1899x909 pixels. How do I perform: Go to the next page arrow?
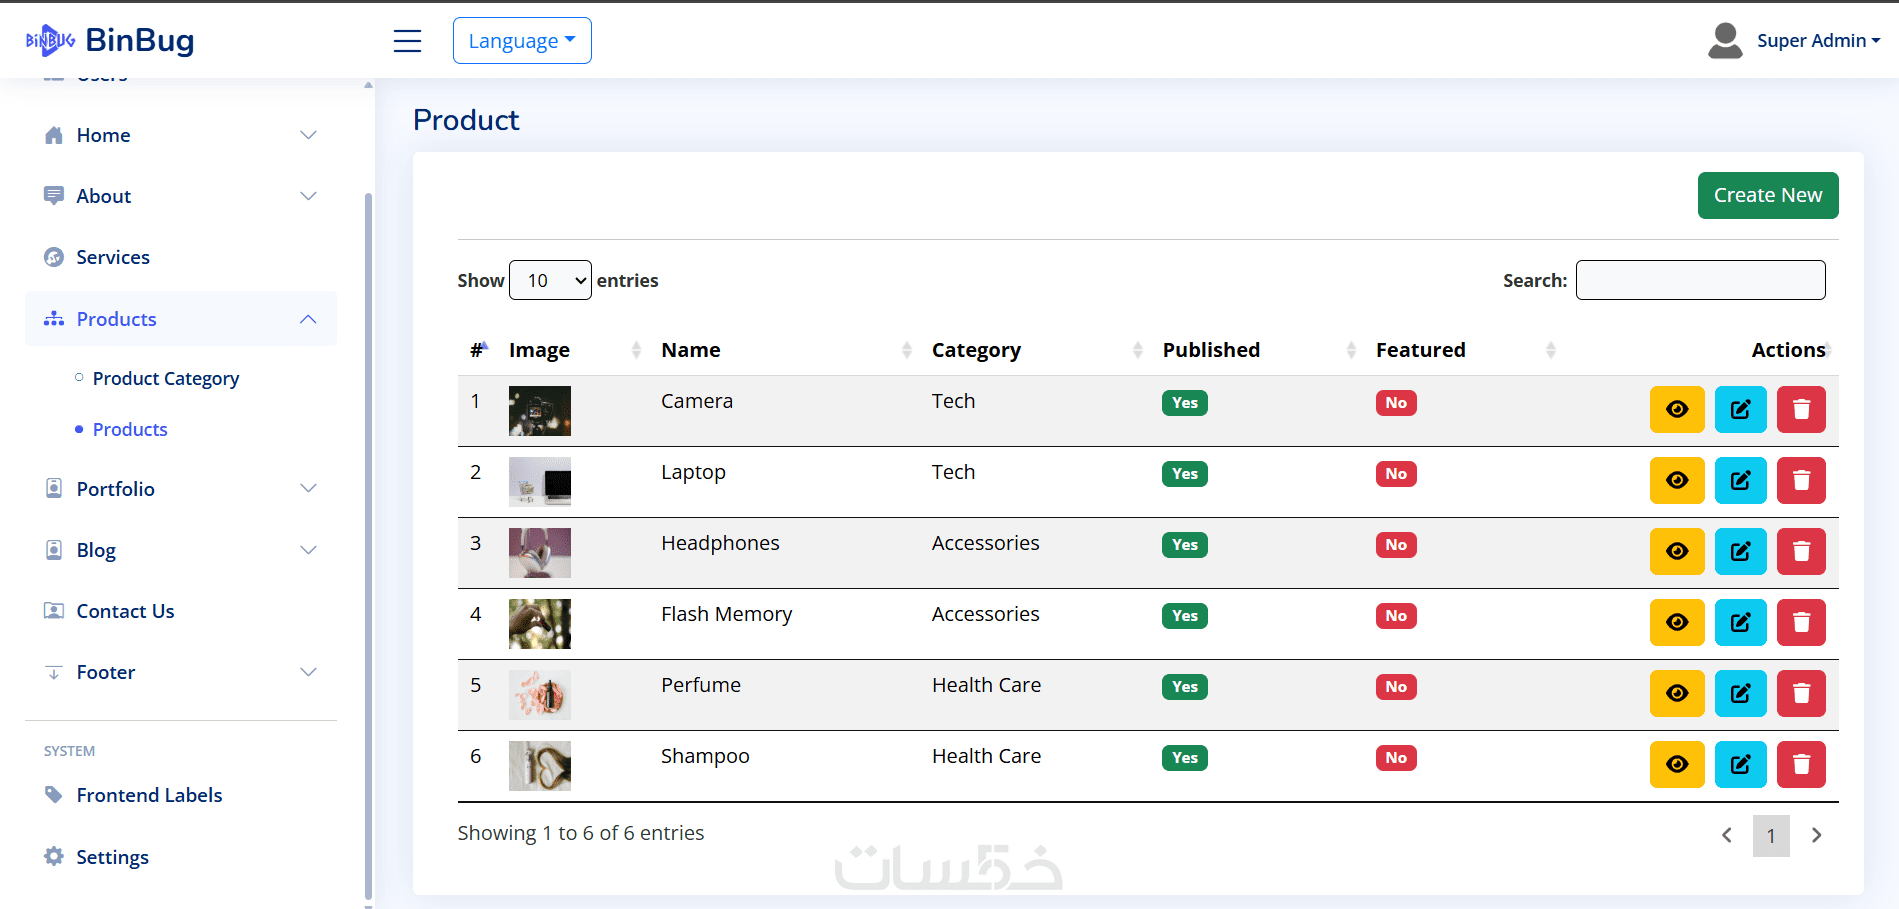pyautogui.click(x=1816, y=835)
